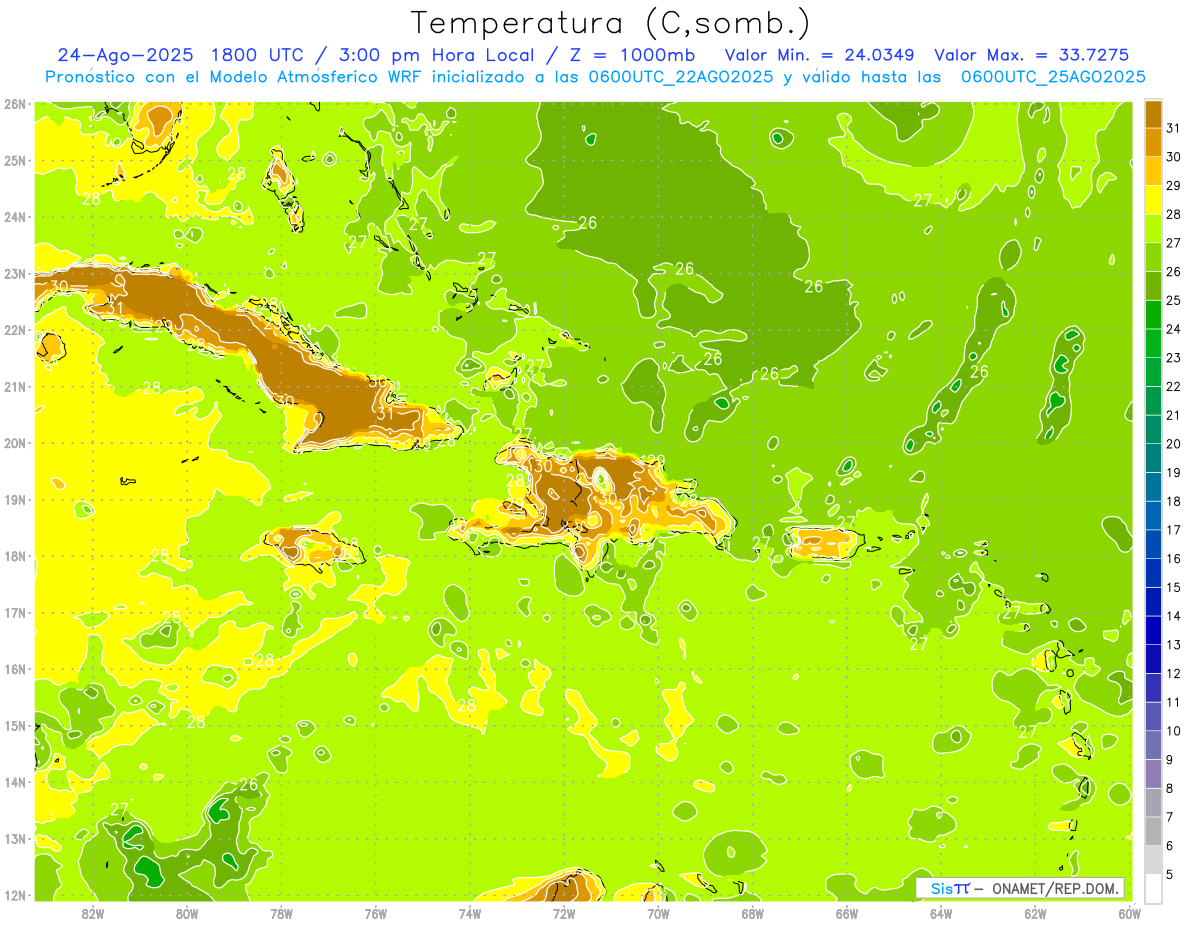Click the 19N latitude axis label
This screenshot has width=1200, height=927.
14,499
